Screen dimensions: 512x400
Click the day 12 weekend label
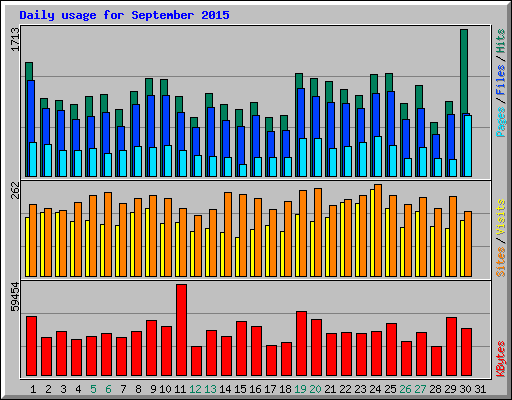pos(195,389)
